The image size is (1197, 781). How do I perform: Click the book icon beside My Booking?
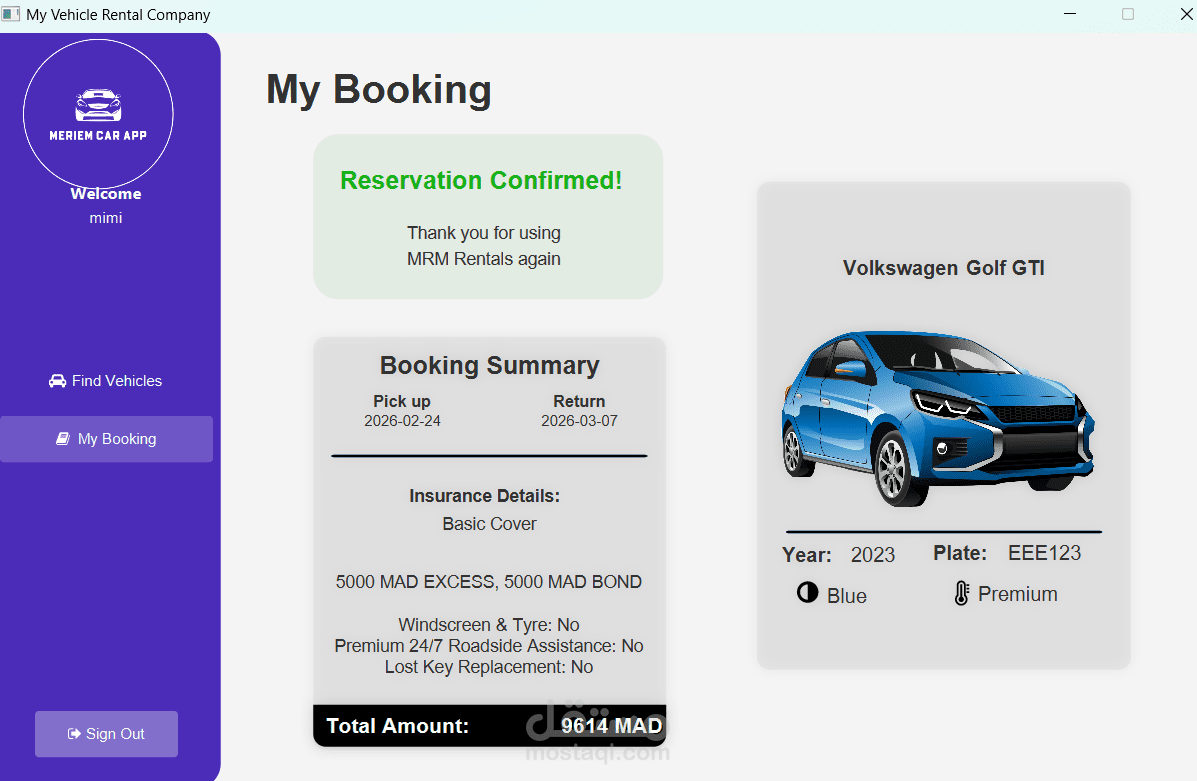point(63,439)
